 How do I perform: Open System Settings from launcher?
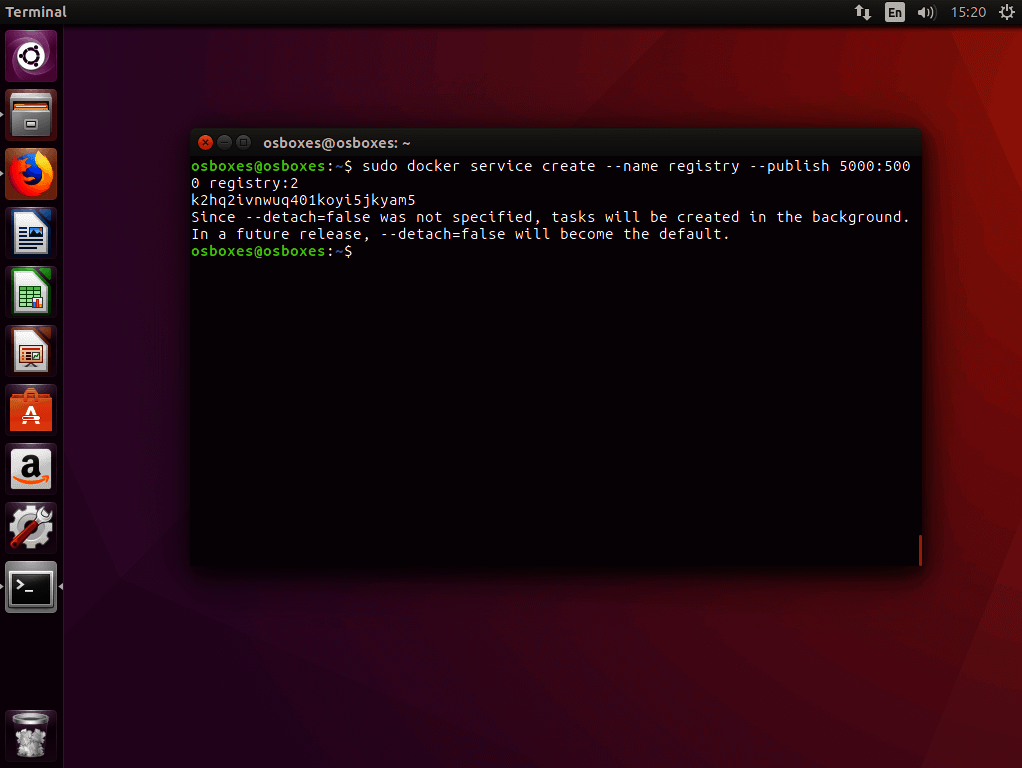click(x=32, y=528)
